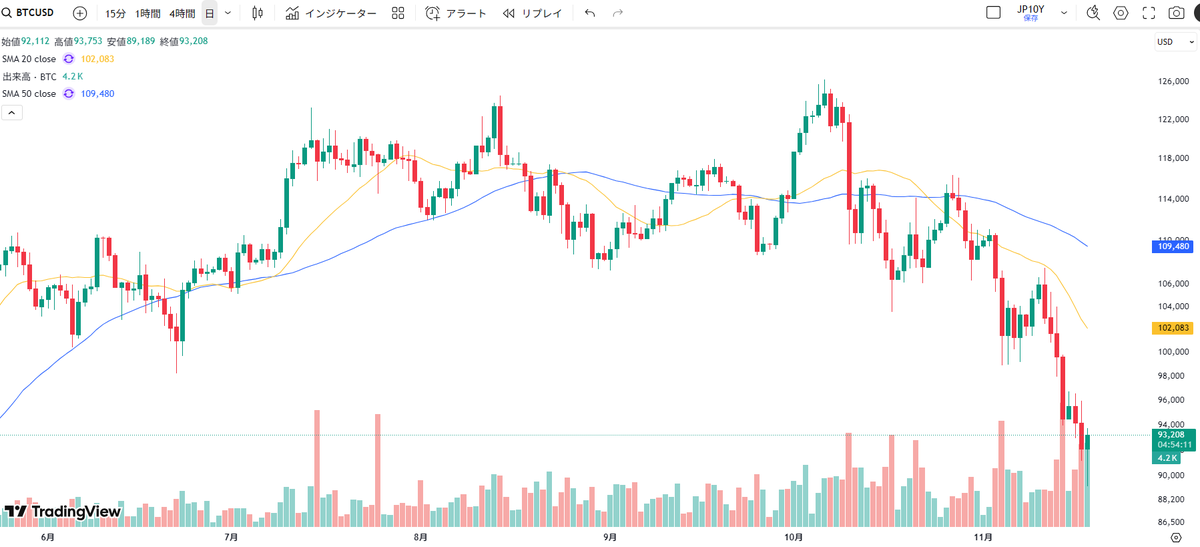Take a chart snapshot with camera icon

pos(1177,13)
